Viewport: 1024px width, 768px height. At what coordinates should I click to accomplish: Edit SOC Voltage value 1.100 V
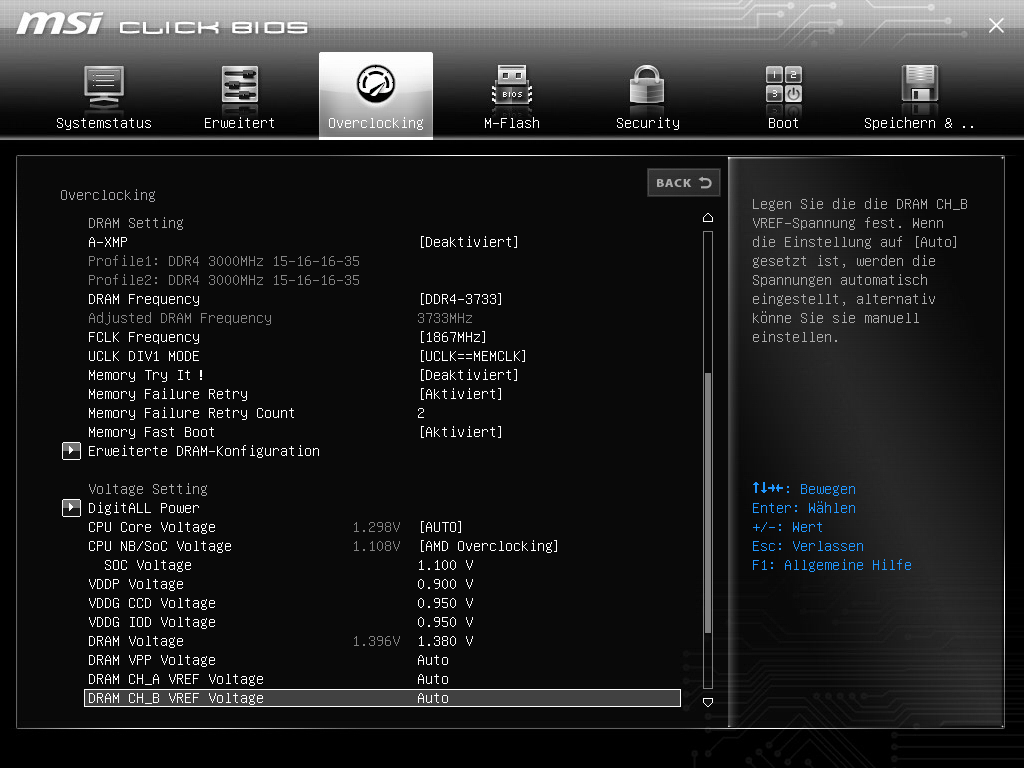445,565
